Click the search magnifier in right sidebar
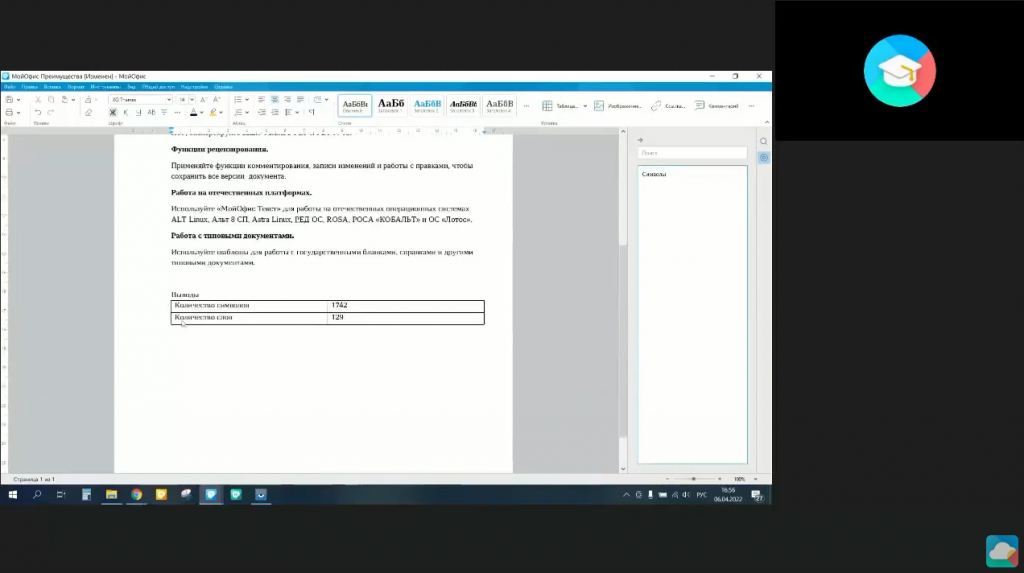Viewport: 1024px width, 573px height. click(x=763, y=142)
